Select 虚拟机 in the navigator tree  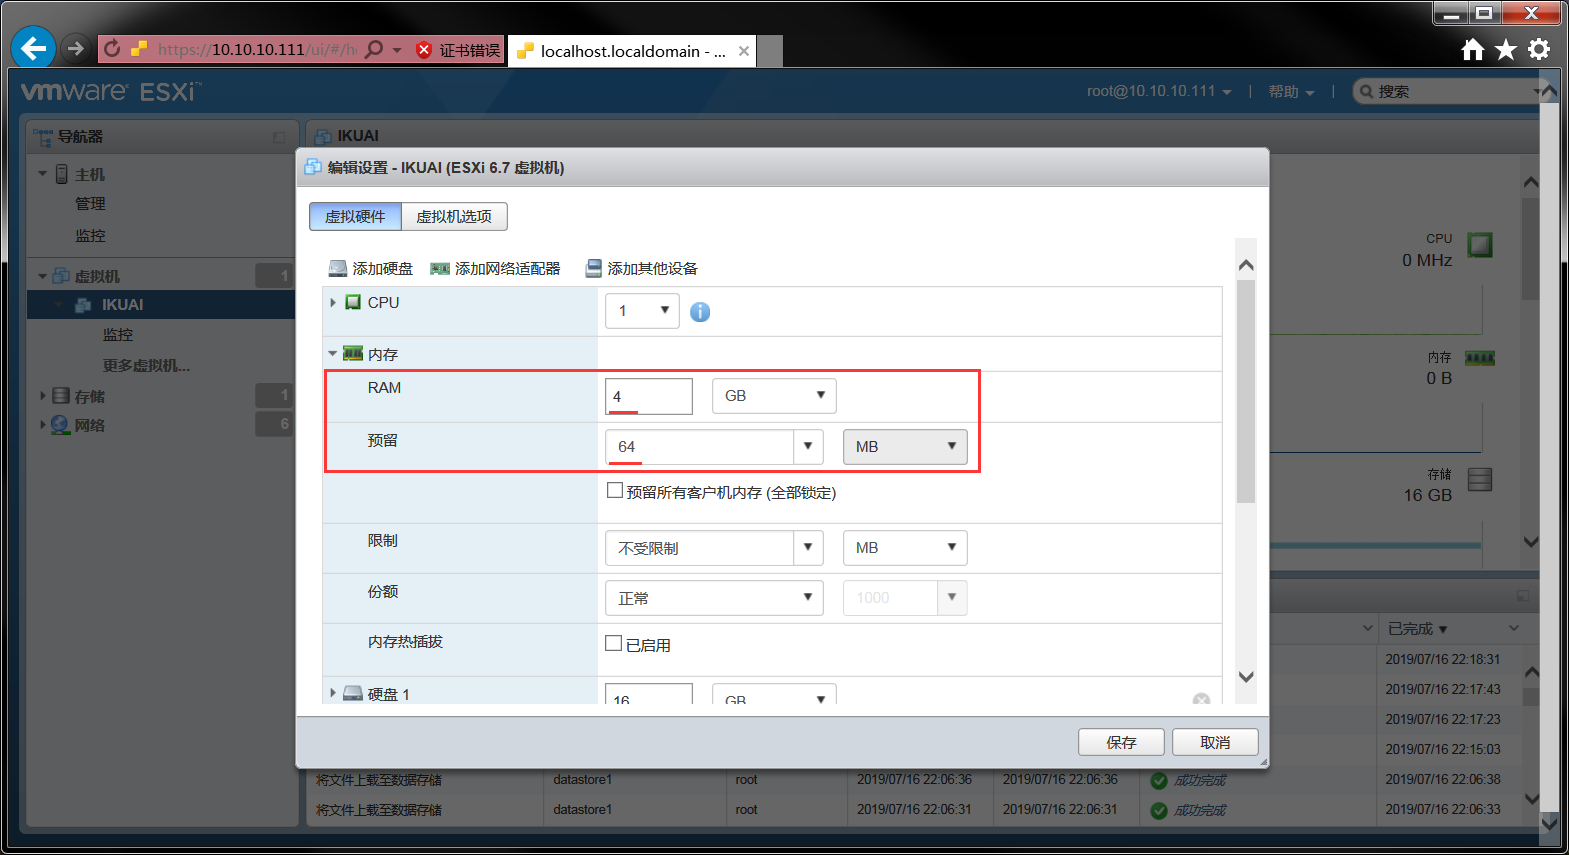tap(97, 276)
